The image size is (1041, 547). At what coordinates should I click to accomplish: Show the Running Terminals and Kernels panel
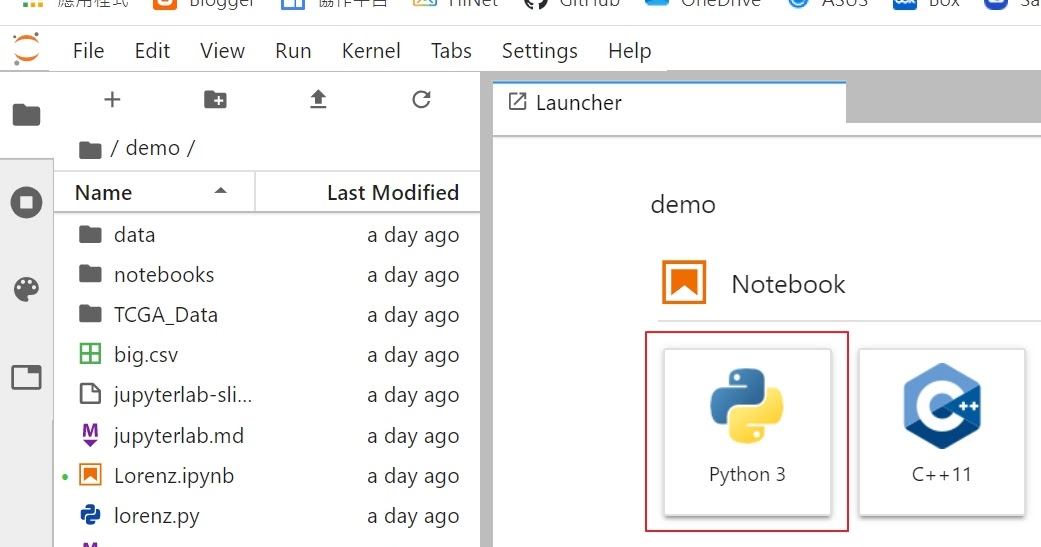click(x=26, y=203)
